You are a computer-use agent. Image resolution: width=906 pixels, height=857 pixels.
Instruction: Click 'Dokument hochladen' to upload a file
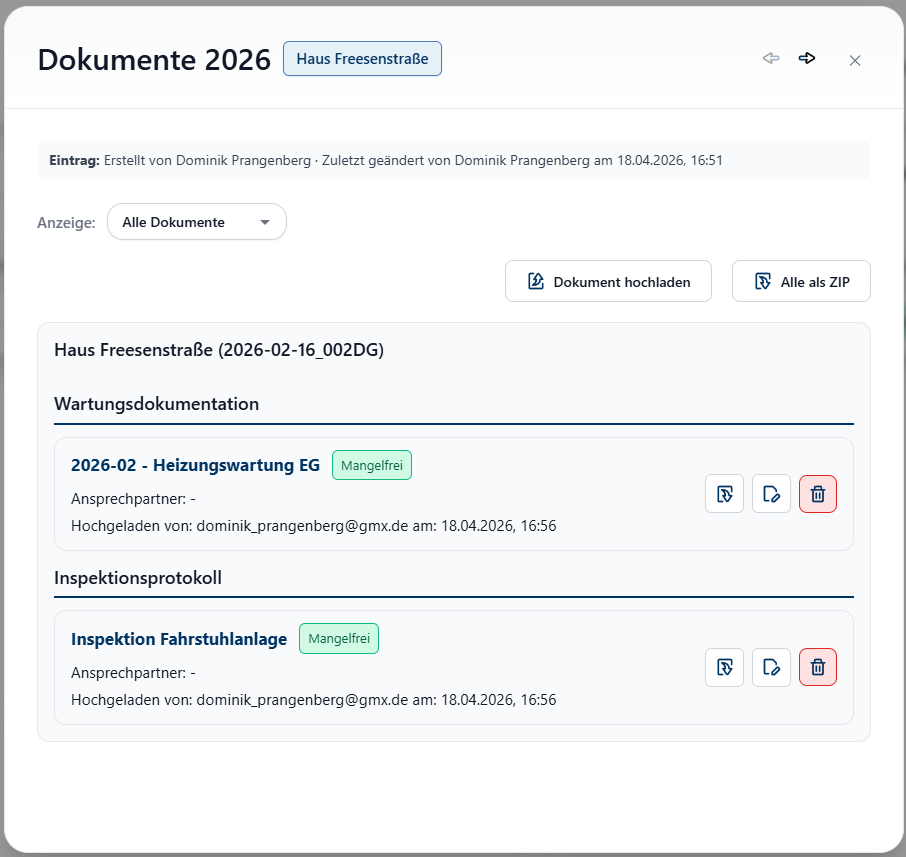608,281
